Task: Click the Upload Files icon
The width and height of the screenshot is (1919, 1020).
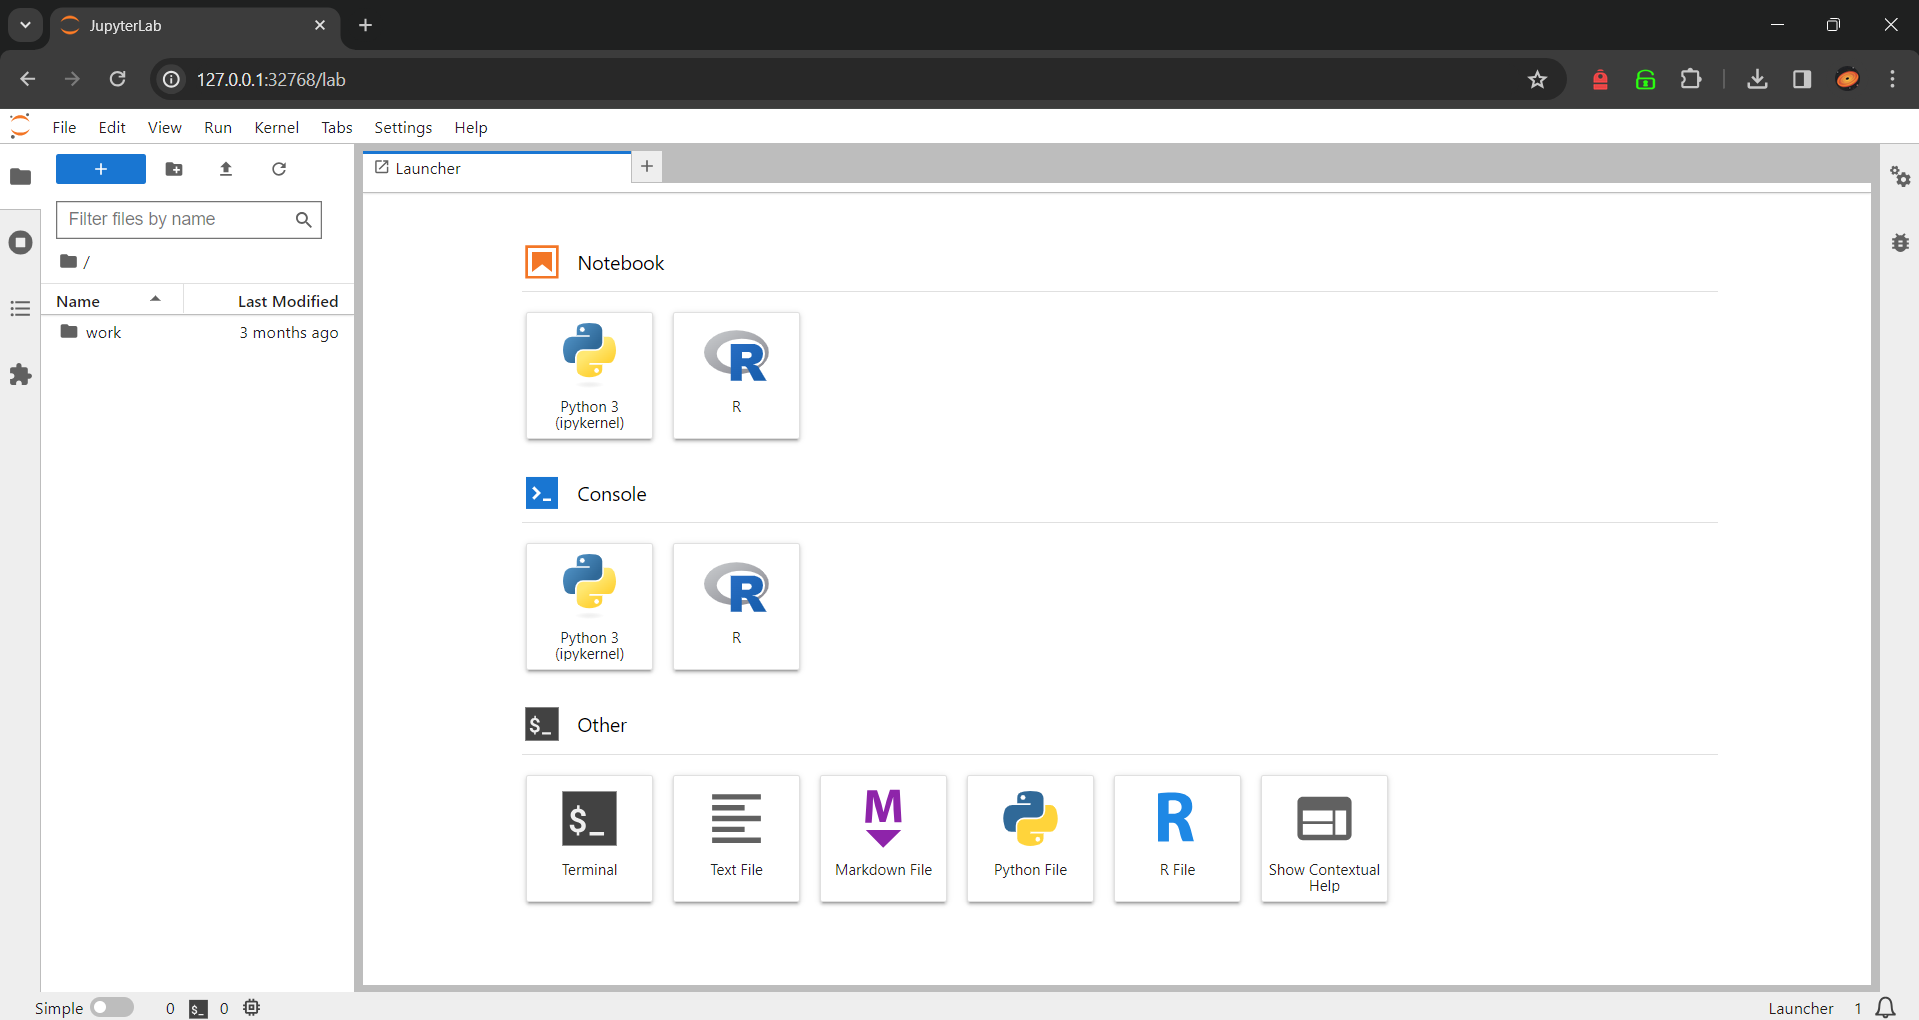Action: click(x=226, y=169)
